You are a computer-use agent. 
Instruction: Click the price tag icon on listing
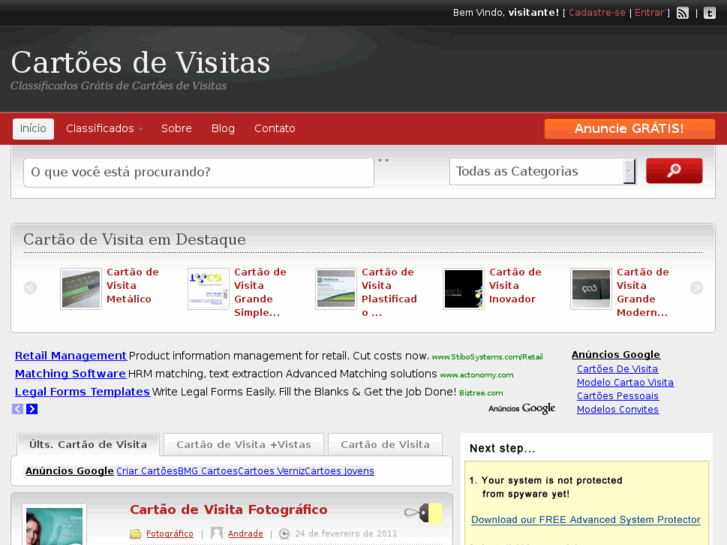point(423,513)
